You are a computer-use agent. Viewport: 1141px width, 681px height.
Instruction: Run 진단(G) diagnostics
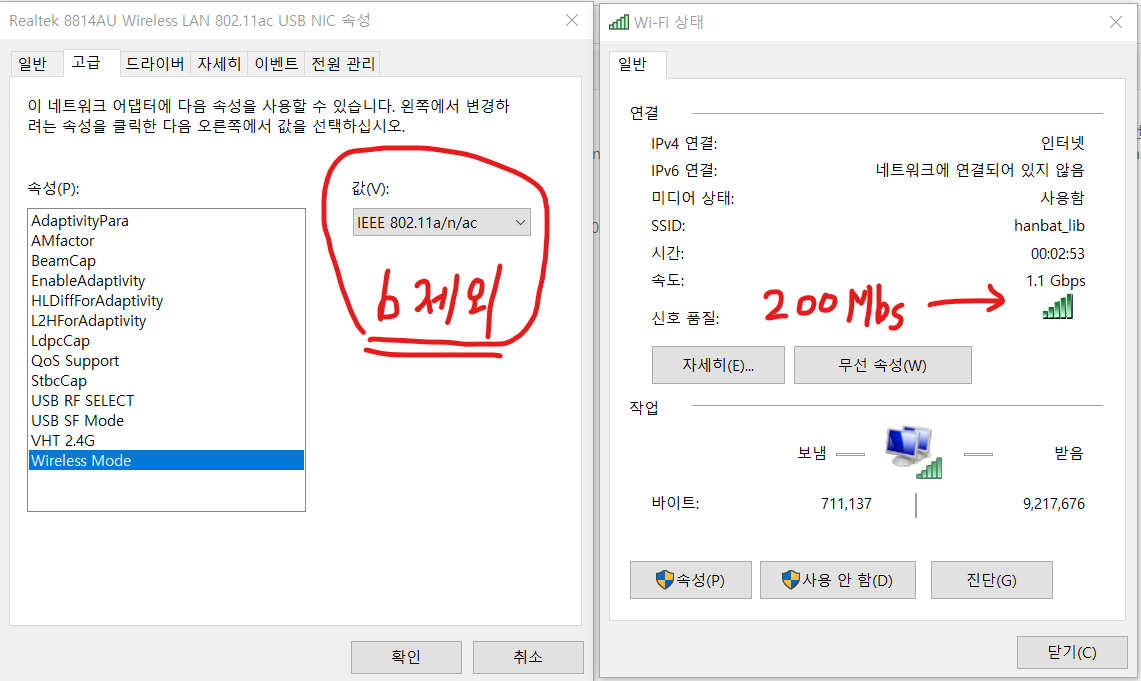(992, 580)
